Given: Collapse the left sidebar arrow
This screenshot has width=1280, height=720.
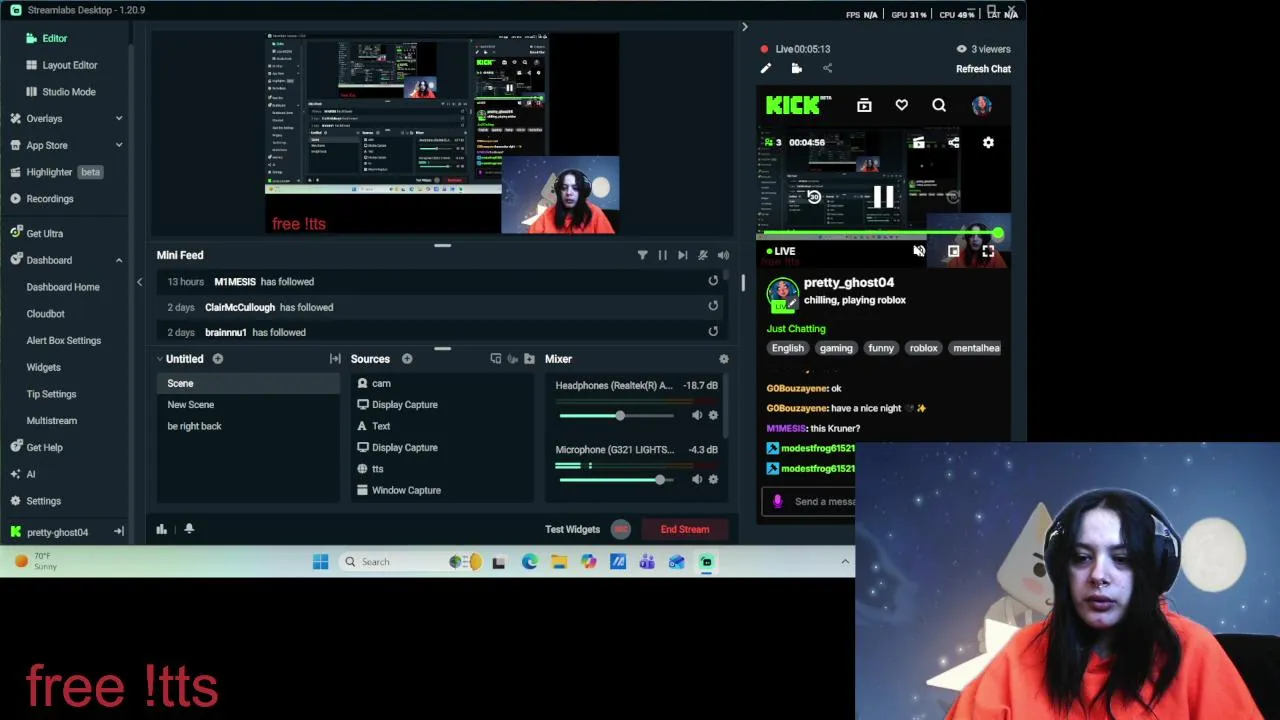Looking at the screenshot, I should [x=139, y=282].
